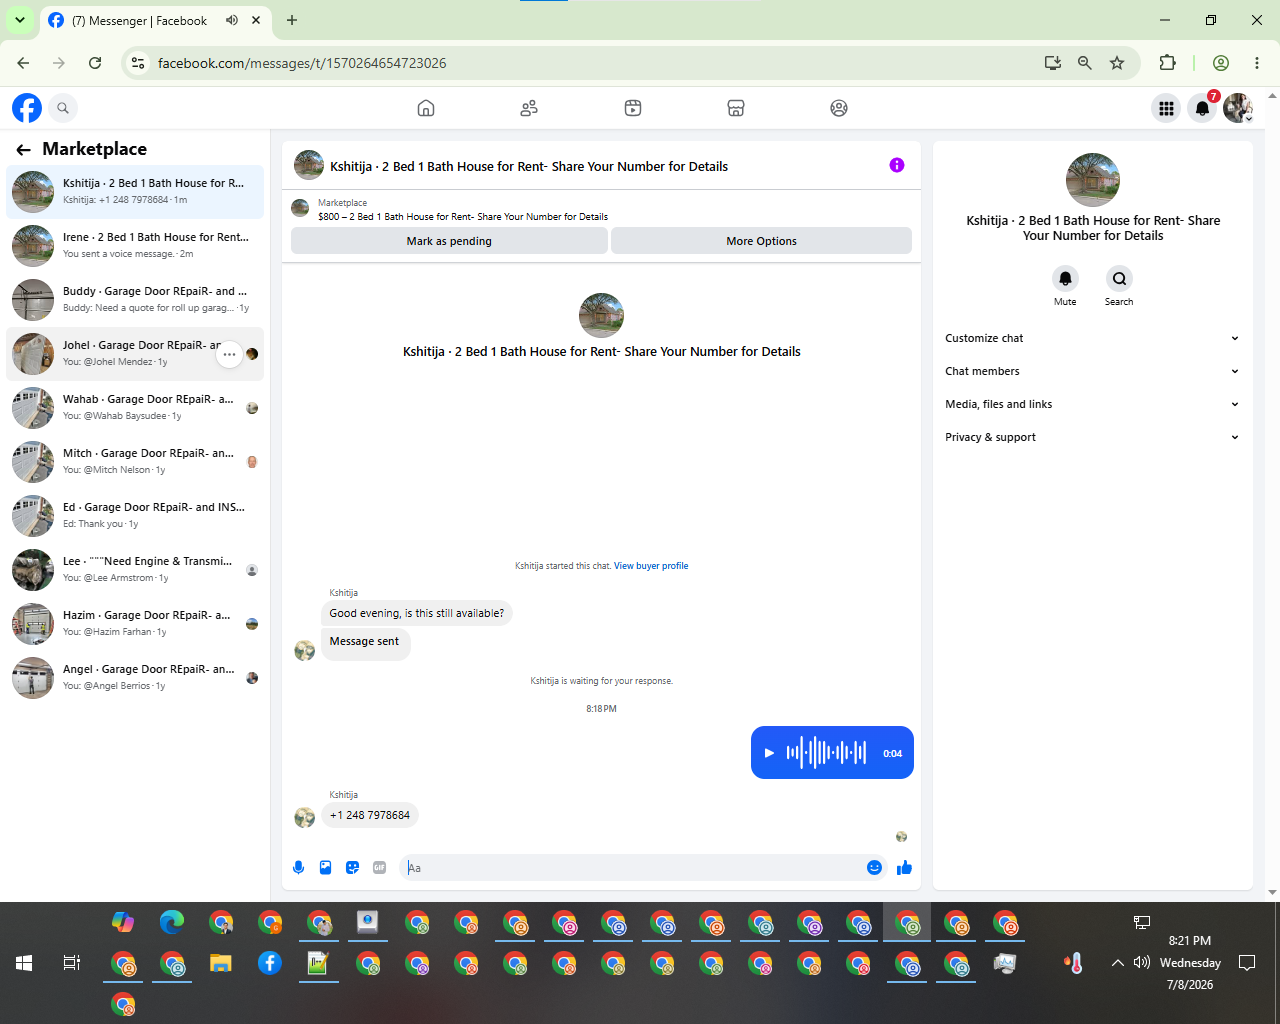The width and height of the screenshot is (1280, 1024).
Task: Go to the Home feed icon
Action: (x=426, y=108)
